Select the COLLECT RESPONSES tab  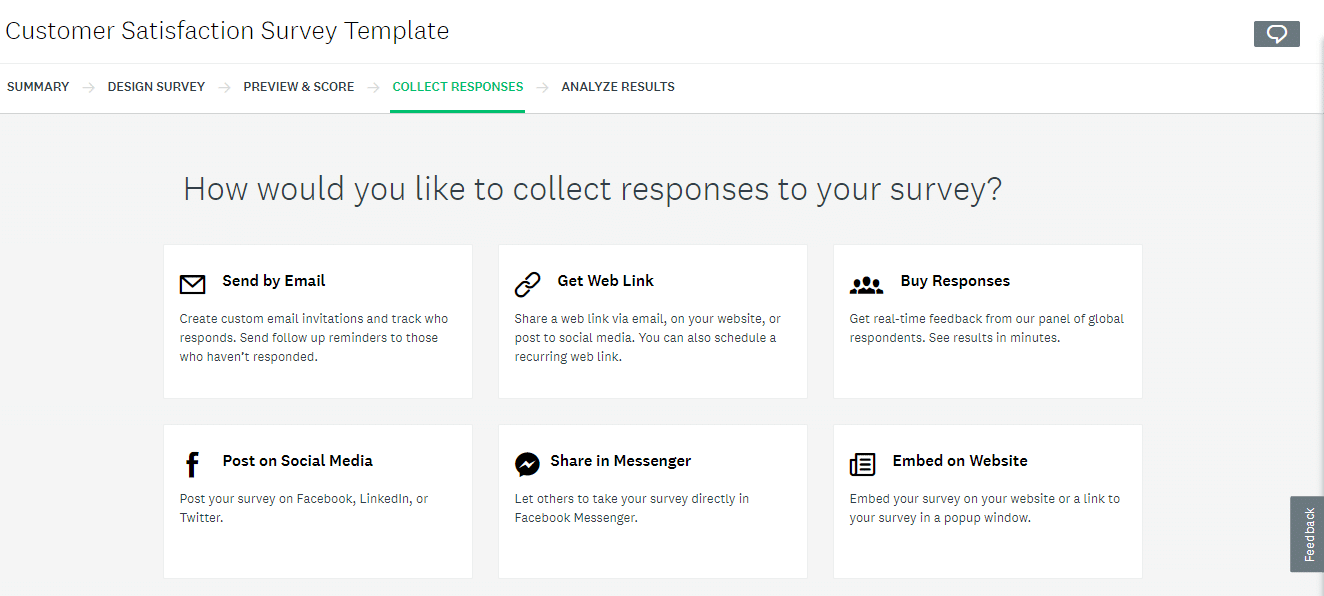pos(457,87)
